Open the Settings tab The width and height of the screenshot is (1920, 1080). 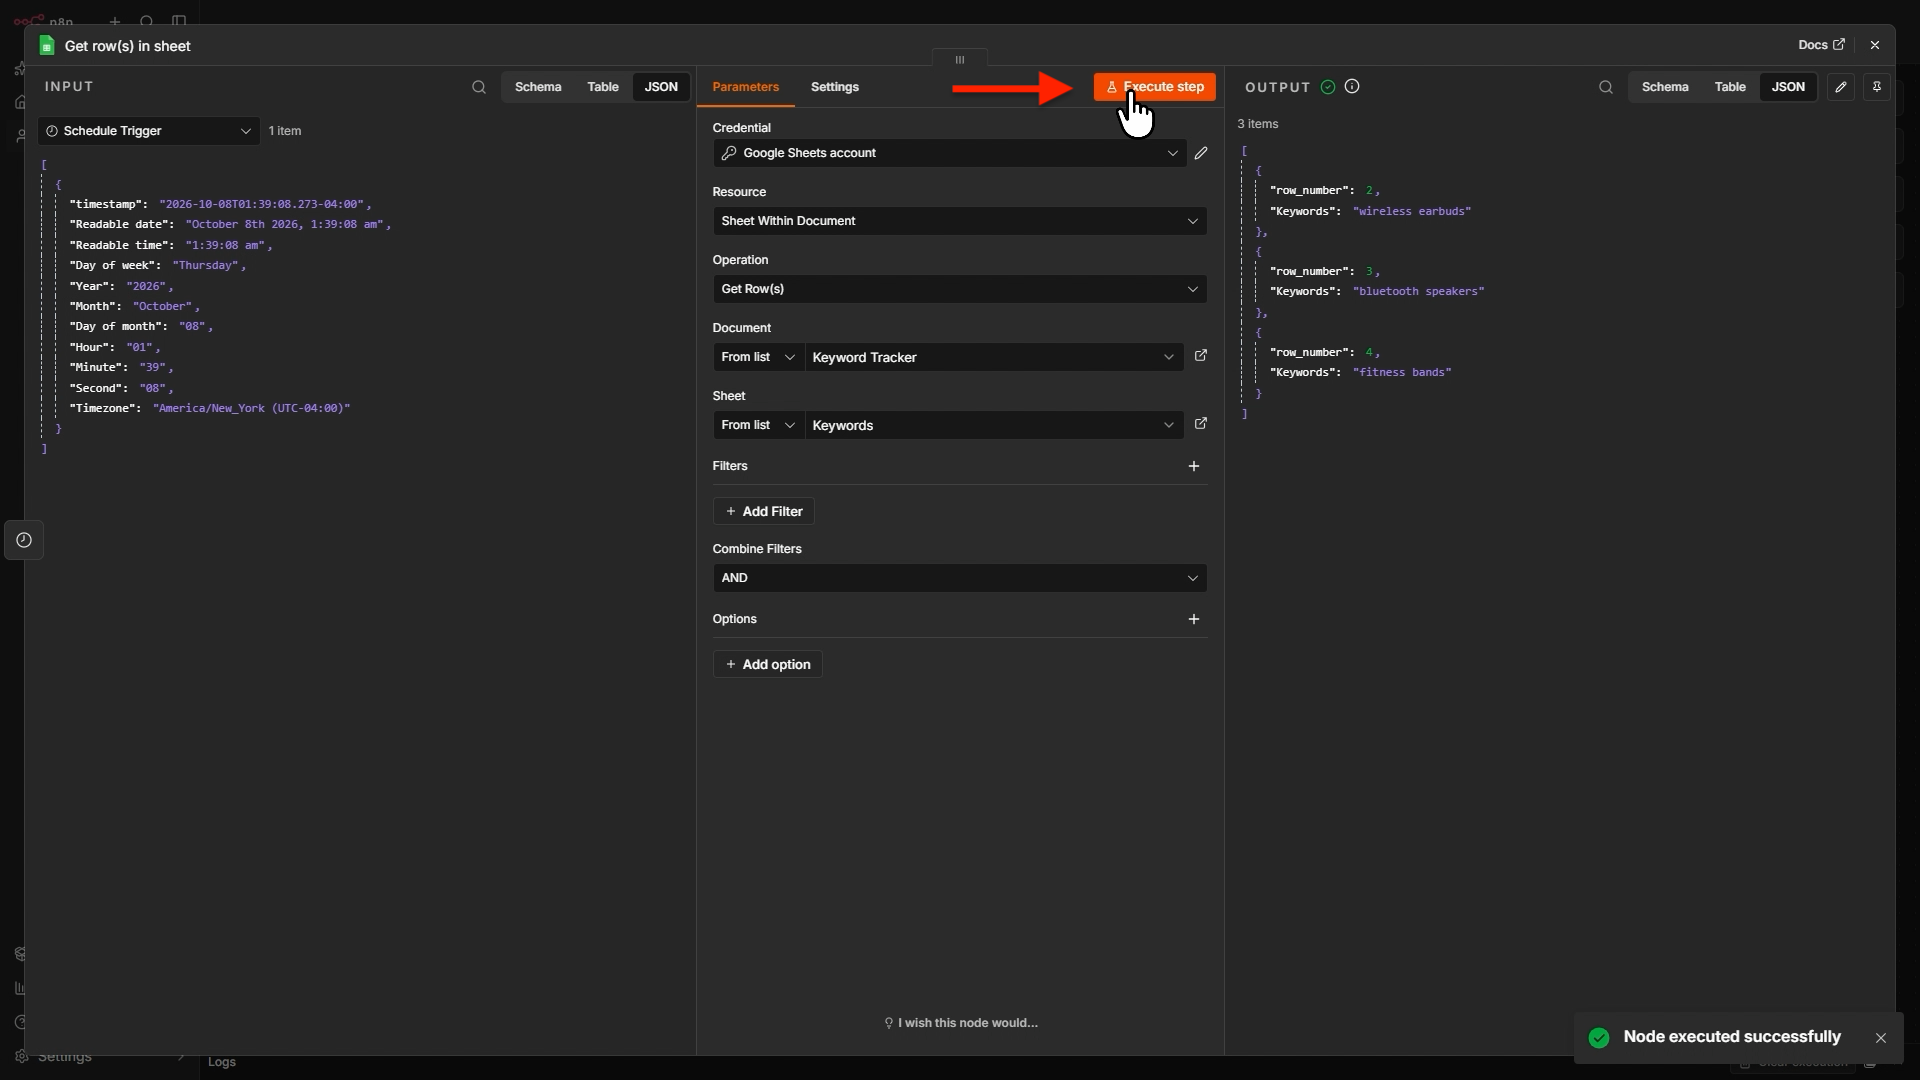[835, 87]
